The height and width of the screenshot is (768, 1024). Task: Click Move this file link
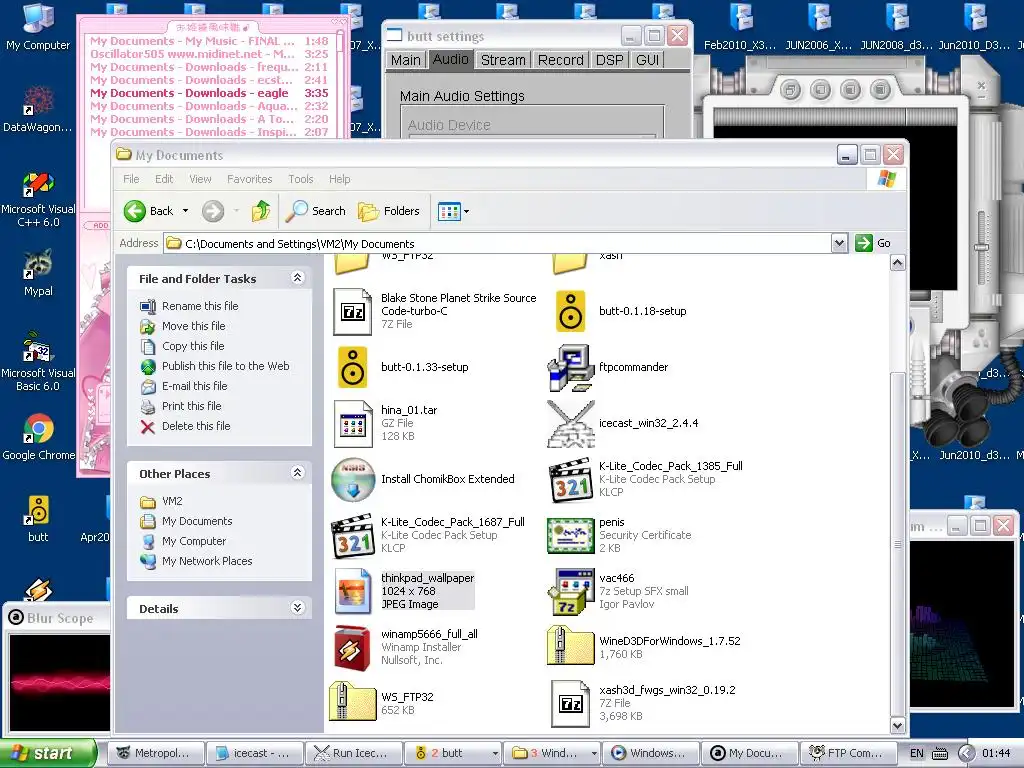tap(193, 326)
